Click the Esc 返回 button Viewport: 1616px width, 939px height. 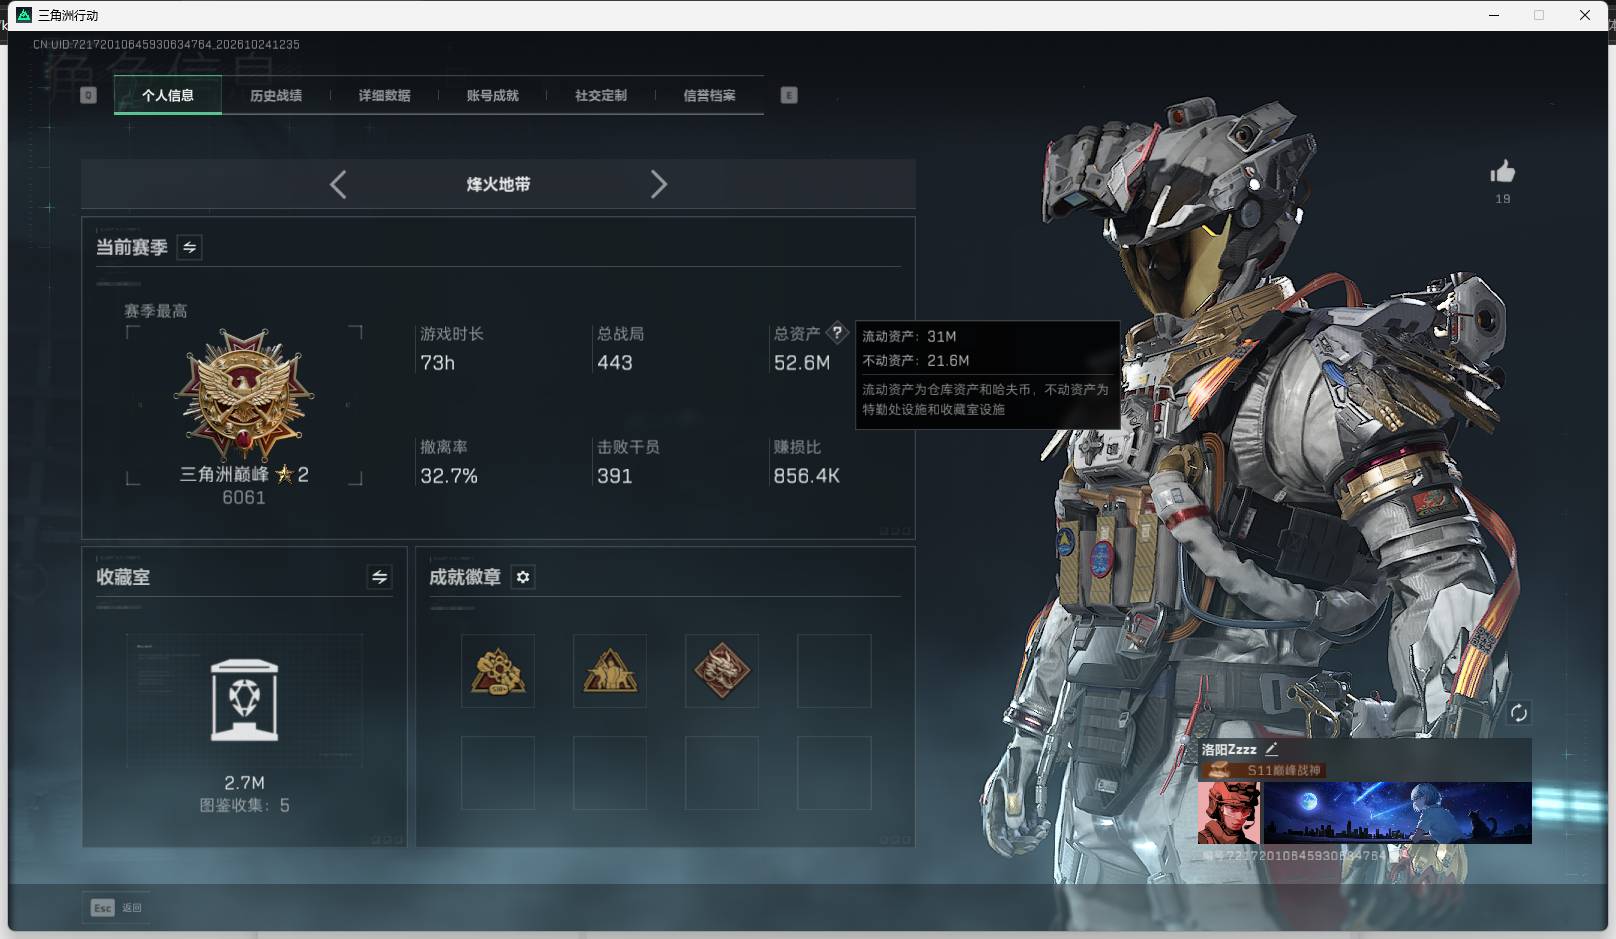[116, 907]
